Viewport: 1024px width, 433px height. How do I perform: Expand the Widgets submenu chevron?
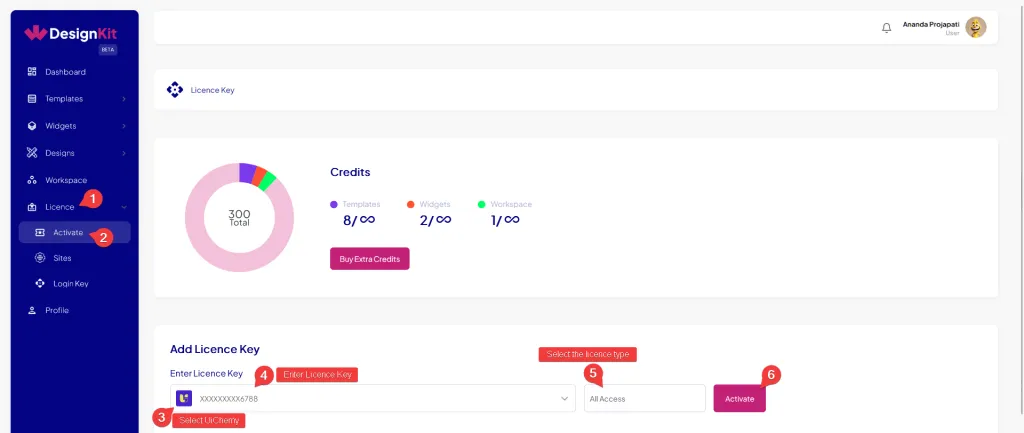(124, 126)
